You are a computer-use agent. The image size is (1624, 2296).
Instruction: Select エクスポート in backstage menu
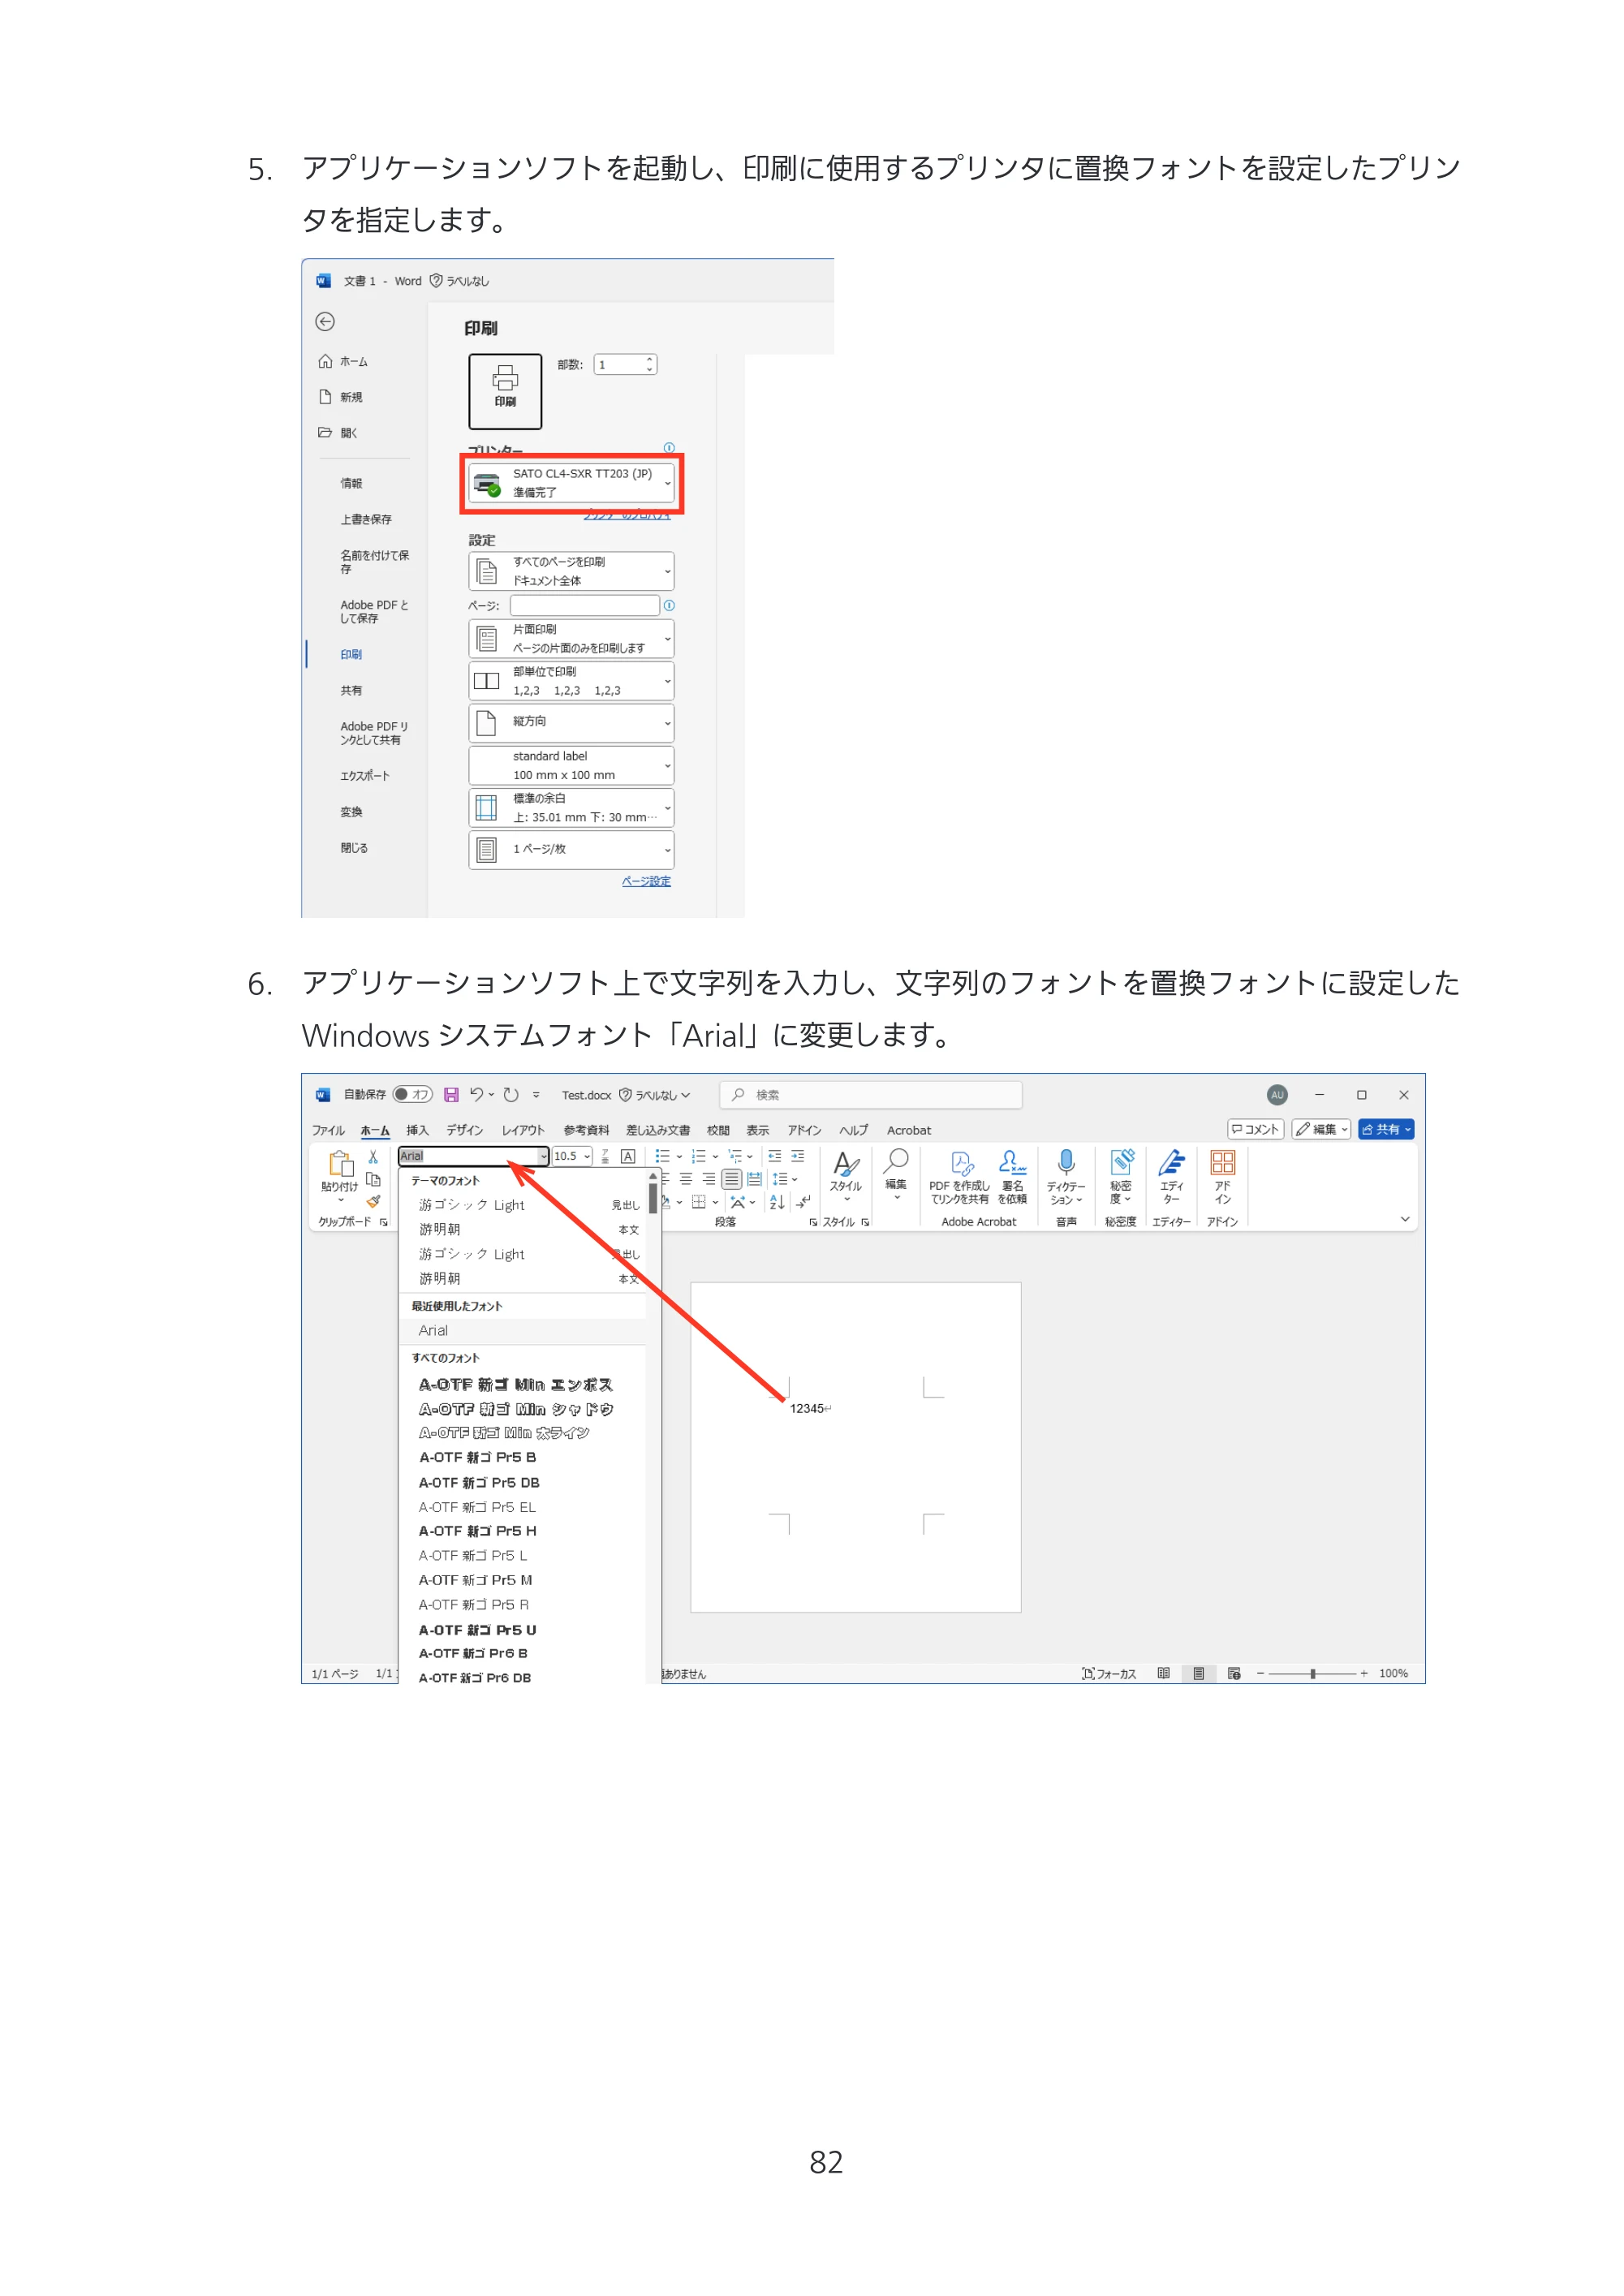pyautogui.click(x=365, y=776)
